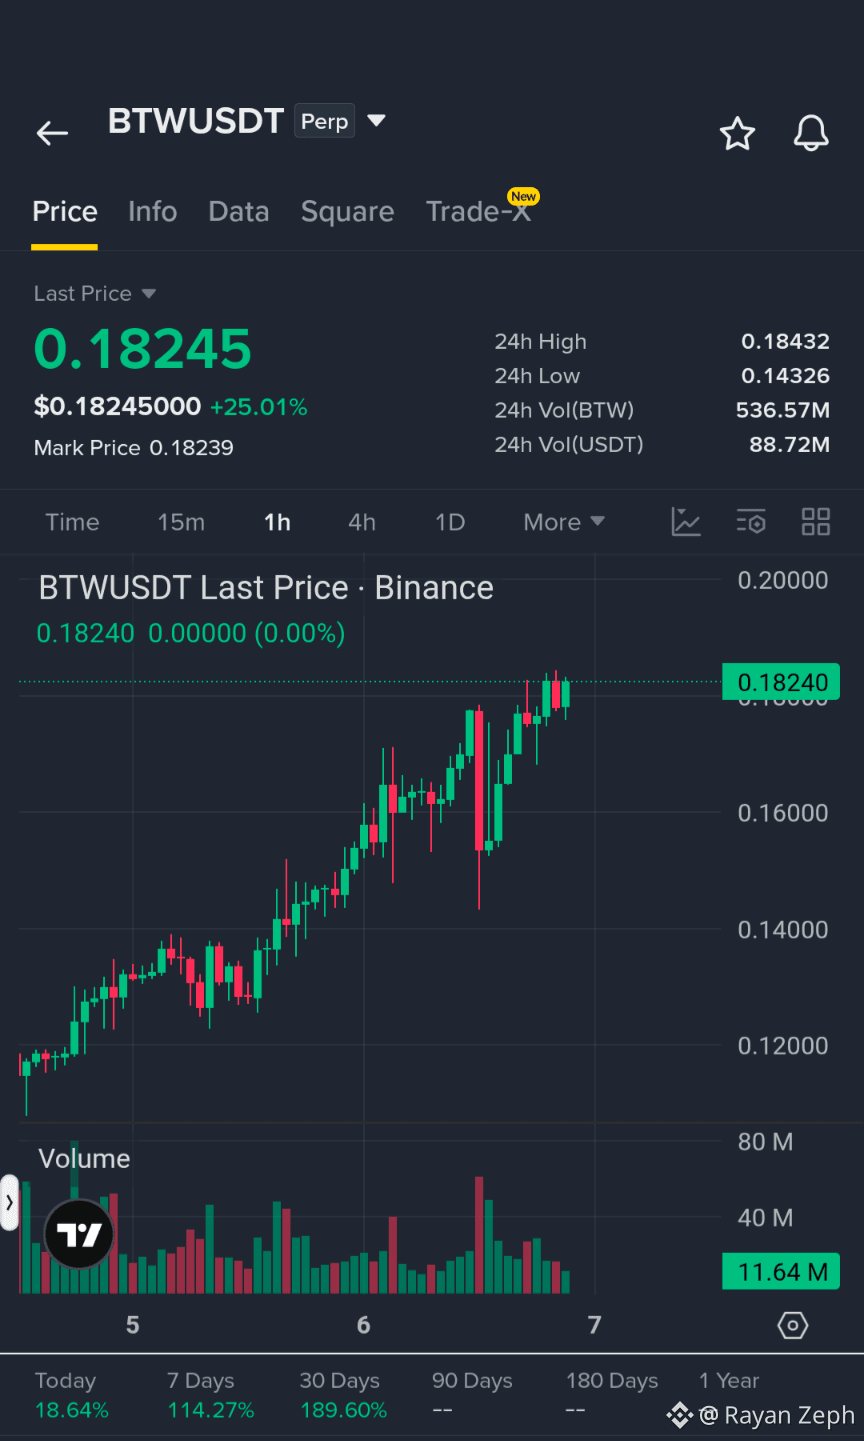Click the Volume indicator label
The height and width of the screenshot is (1441, 864).
tap(84, 1159)
